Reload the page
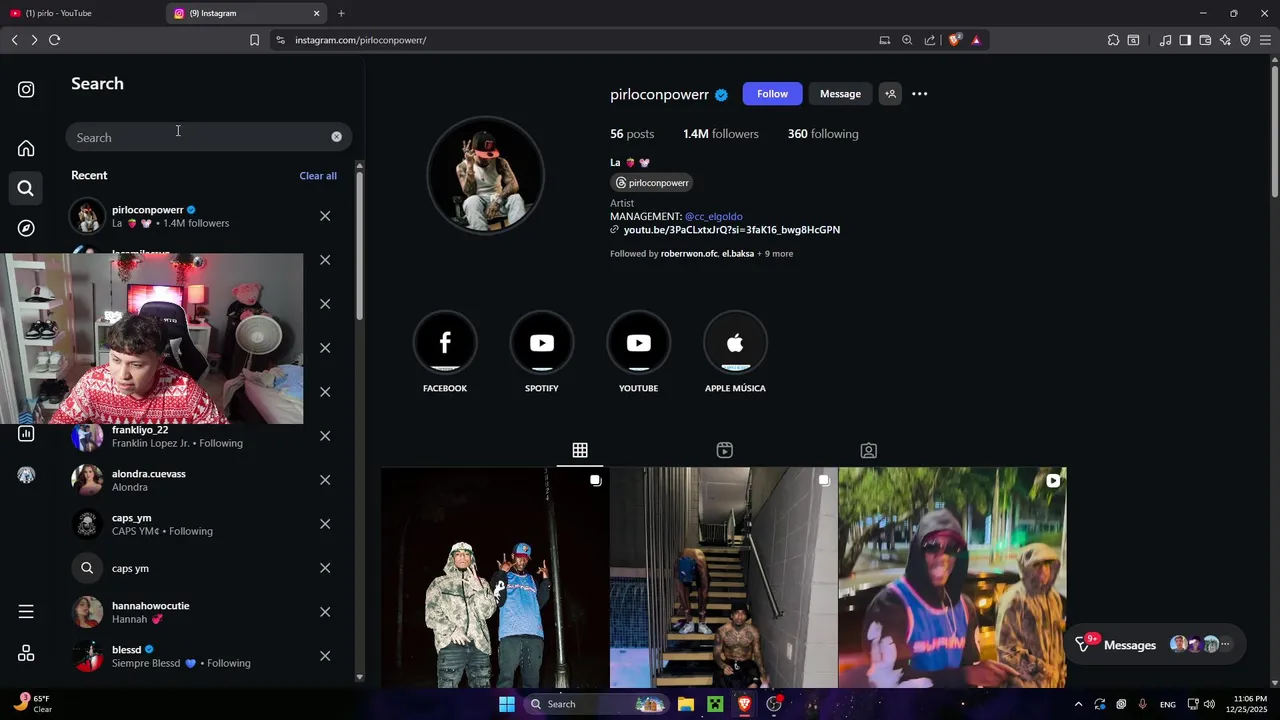Viewport: 1280px width, 720px height. [54, 40]
